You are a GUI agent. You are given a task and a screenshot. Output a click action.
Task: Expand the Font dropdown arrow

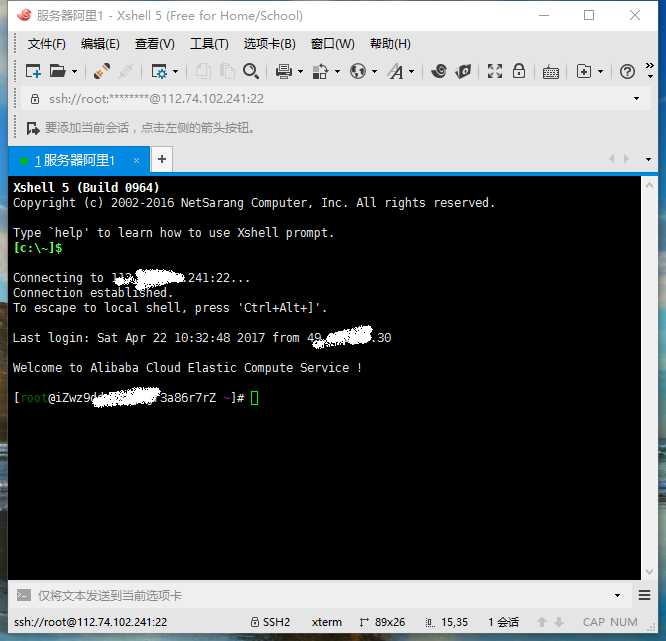(411, 71)
